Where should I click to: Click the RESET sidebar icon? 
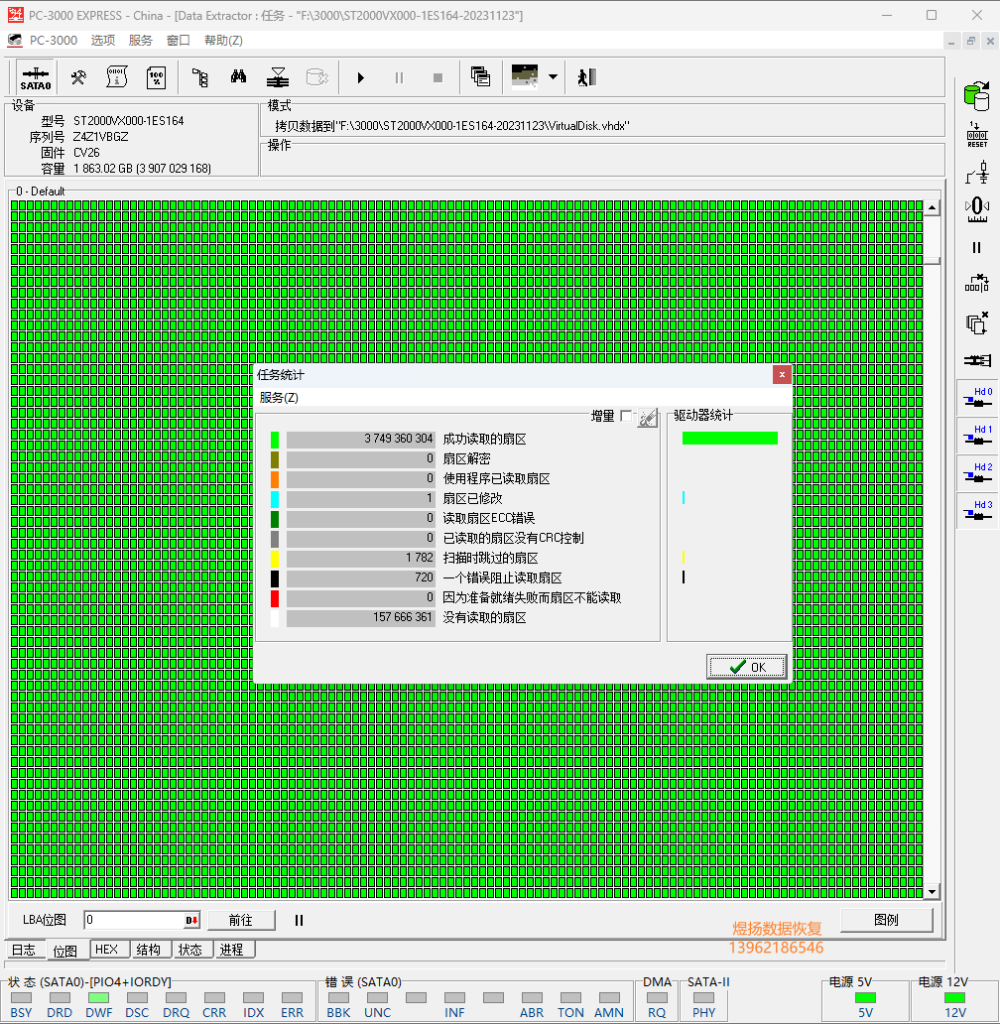tap(977, 135)
